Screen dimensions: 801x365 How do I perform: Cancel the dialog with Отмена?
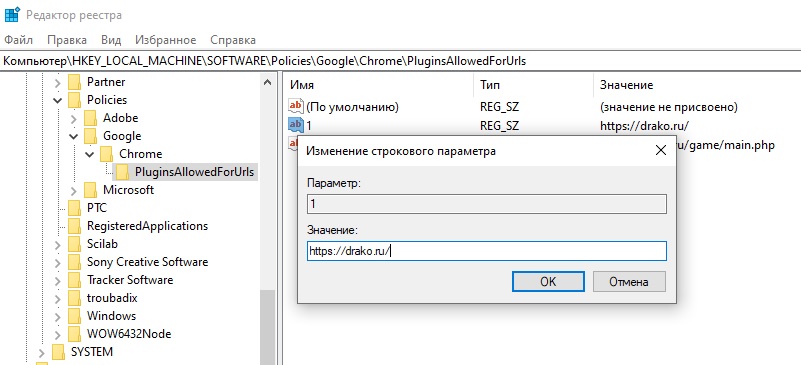click(x=629, y=281)
